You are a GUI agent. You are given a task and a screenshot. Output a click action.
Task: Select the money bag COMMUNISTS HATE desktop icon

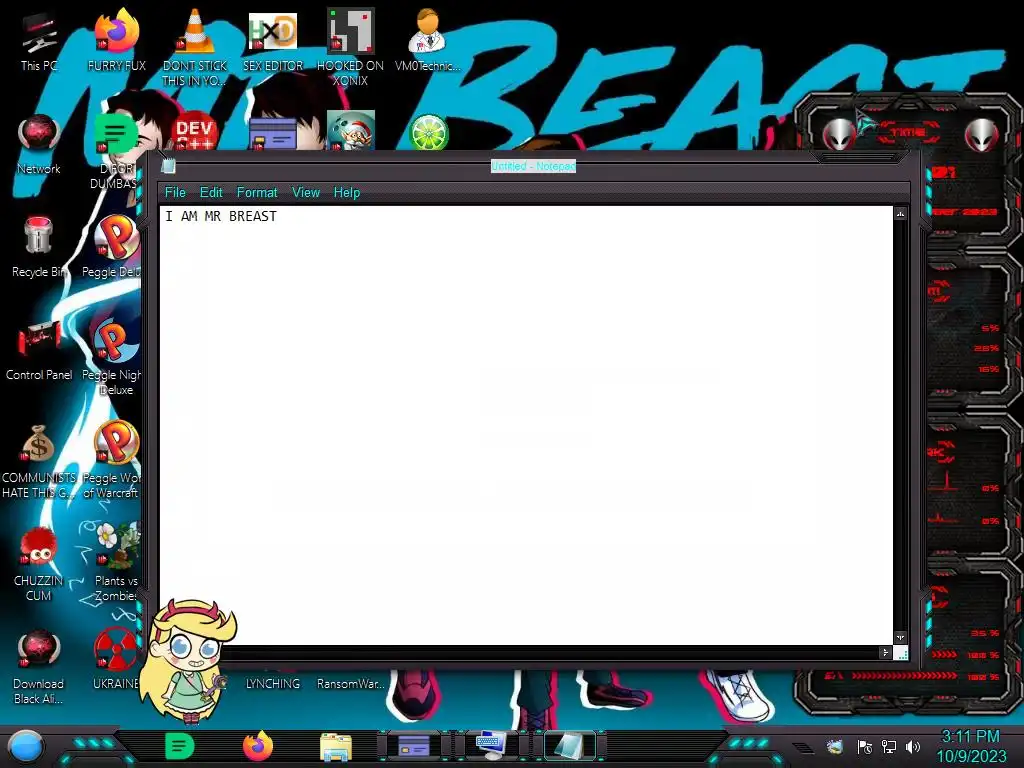(39, 461)
